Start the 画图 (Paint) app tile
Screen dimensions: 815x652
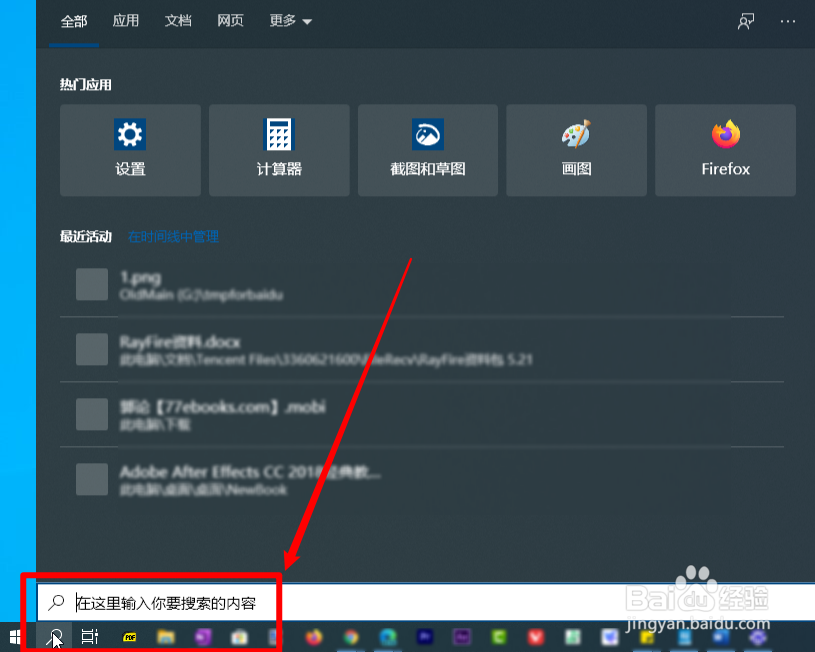click(x=576, y=150)
